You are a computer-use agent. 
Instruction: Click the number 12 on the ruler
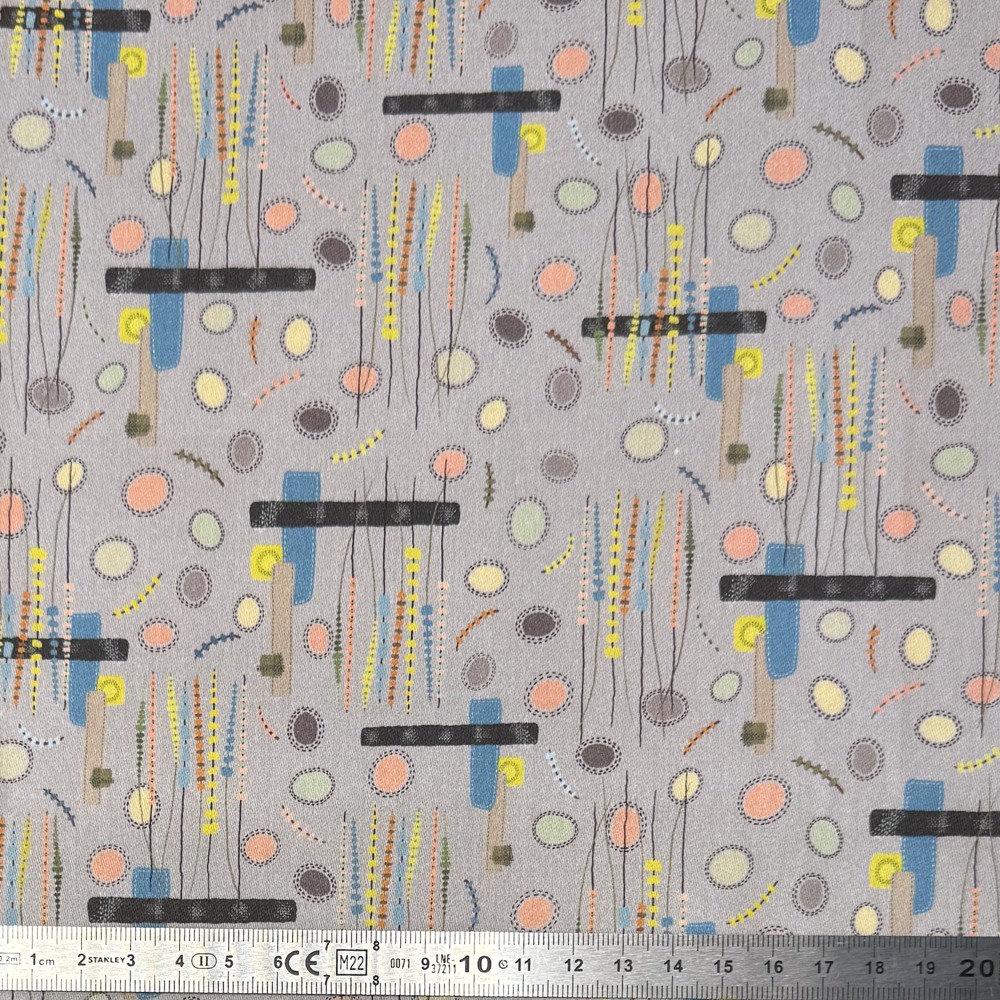(574, 966)
